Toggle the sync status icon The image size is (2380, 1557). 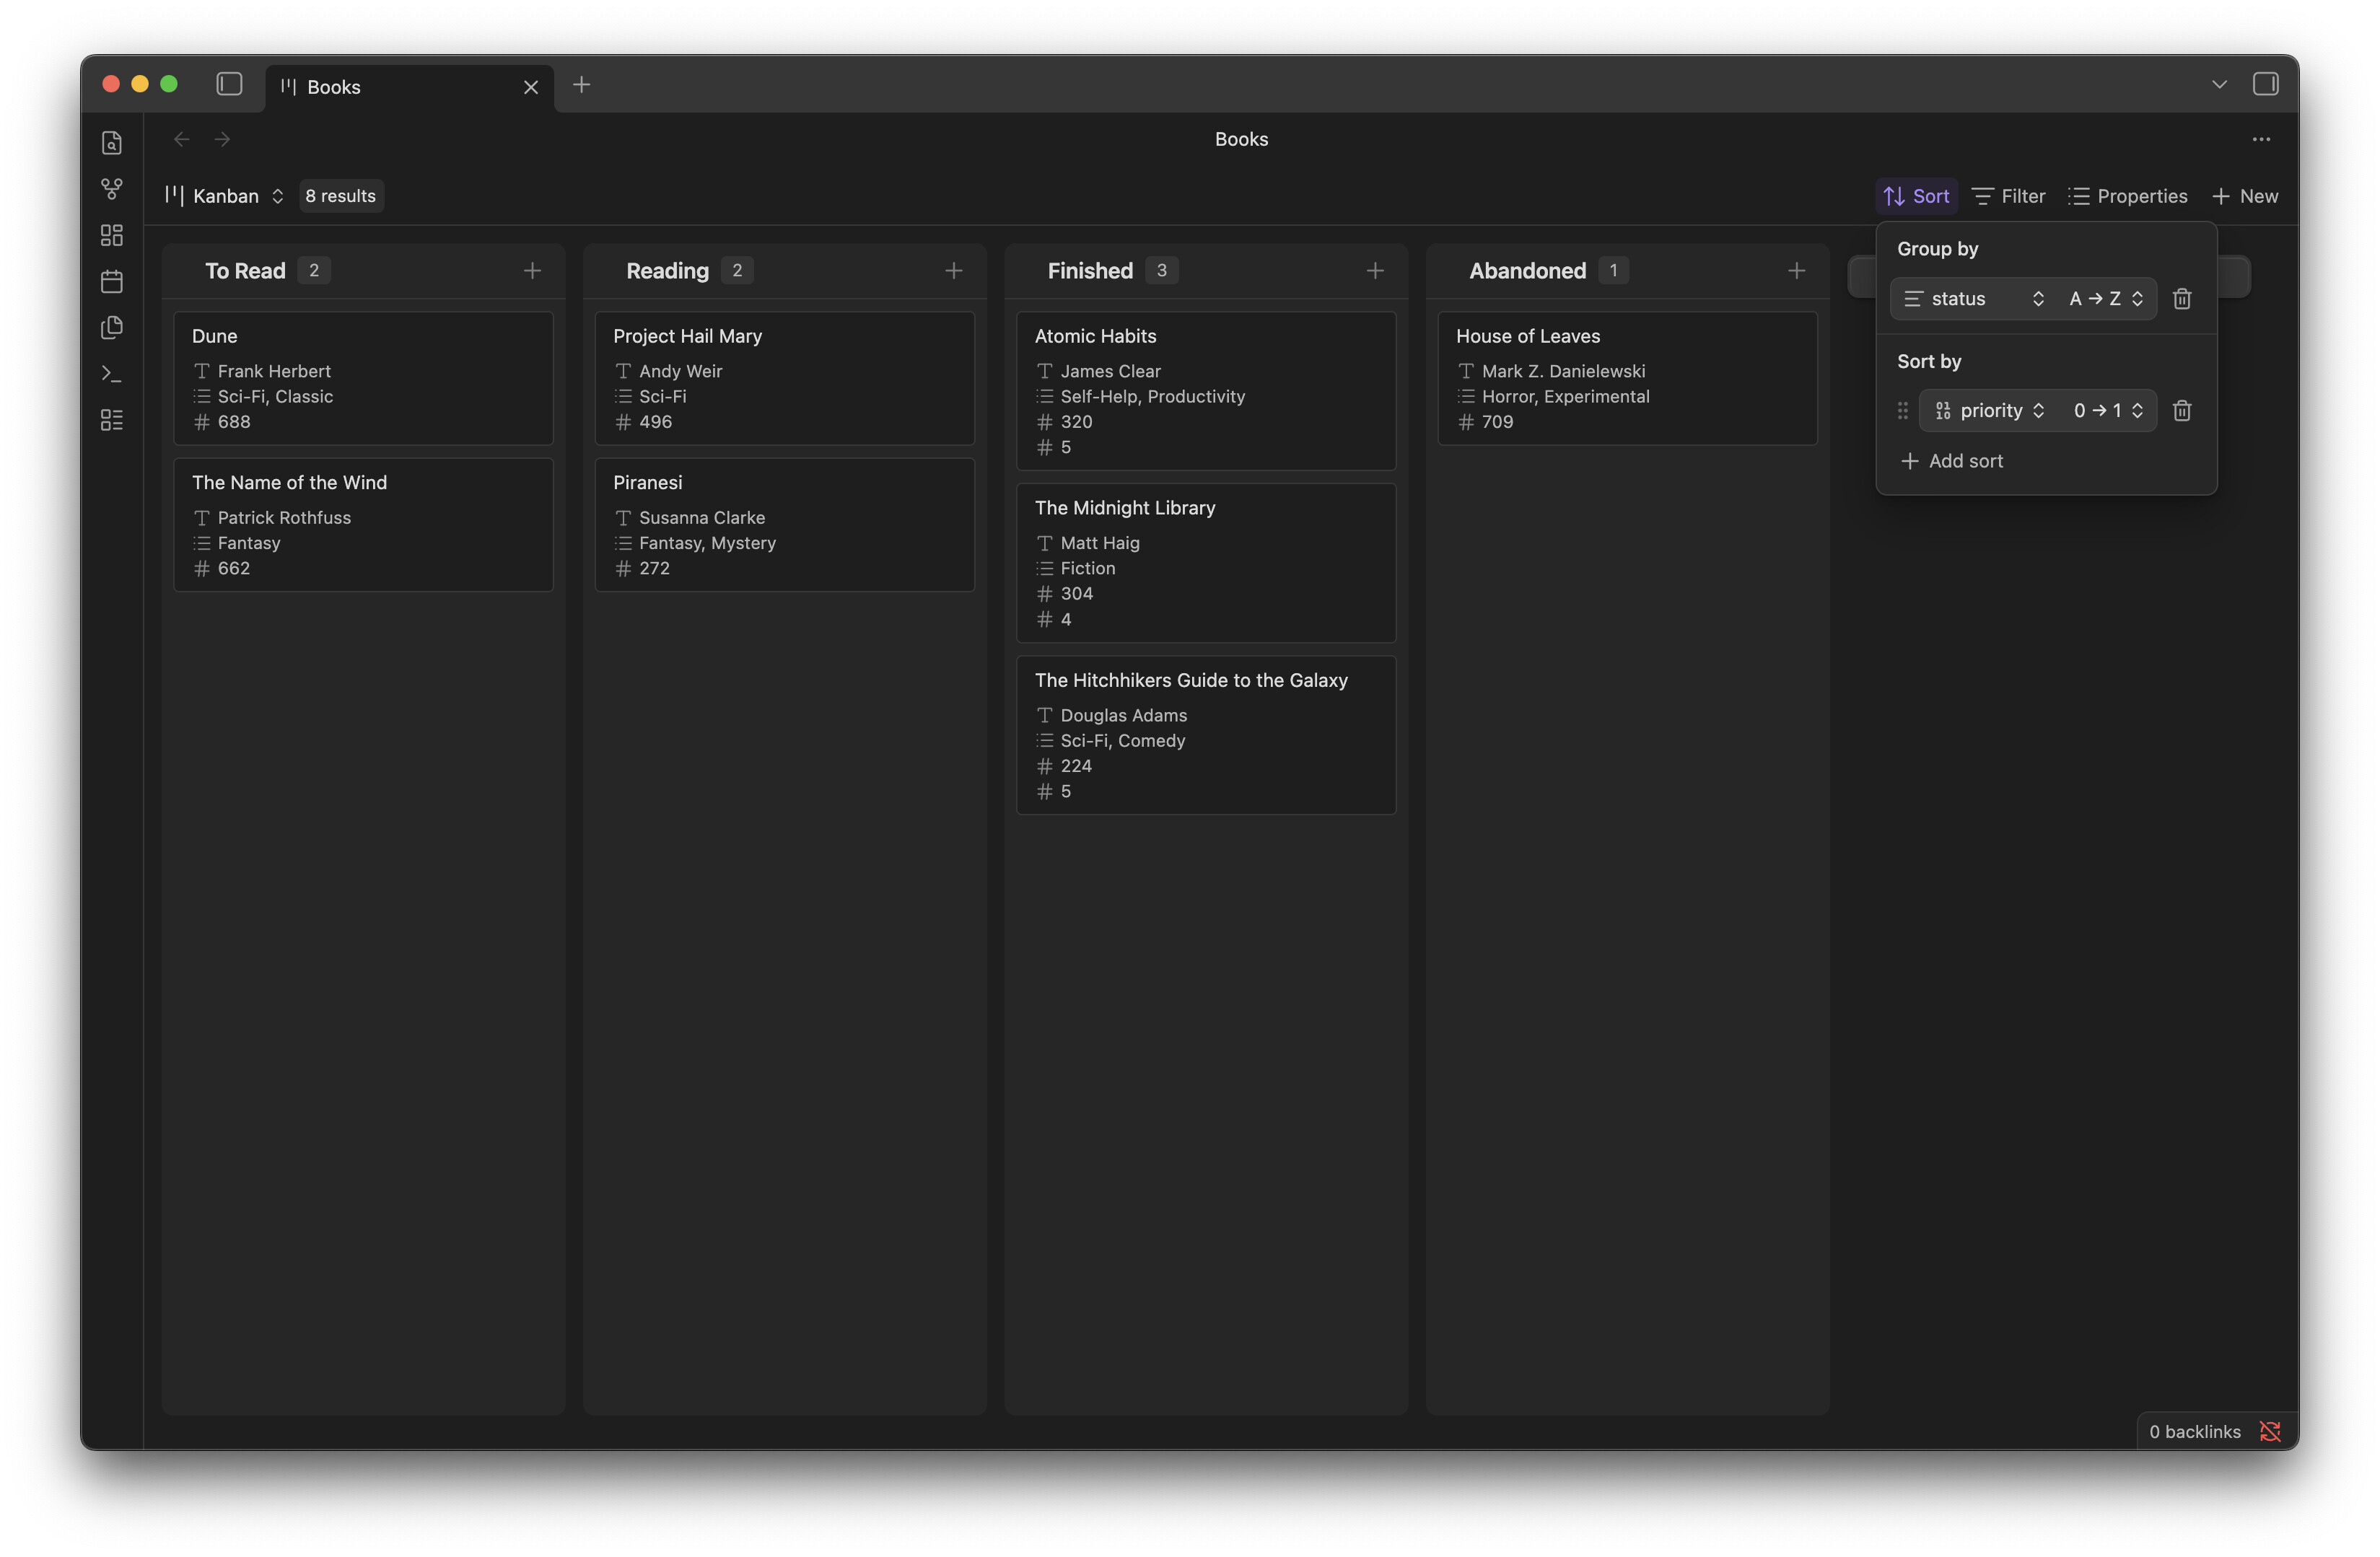coord(2270,1431)
